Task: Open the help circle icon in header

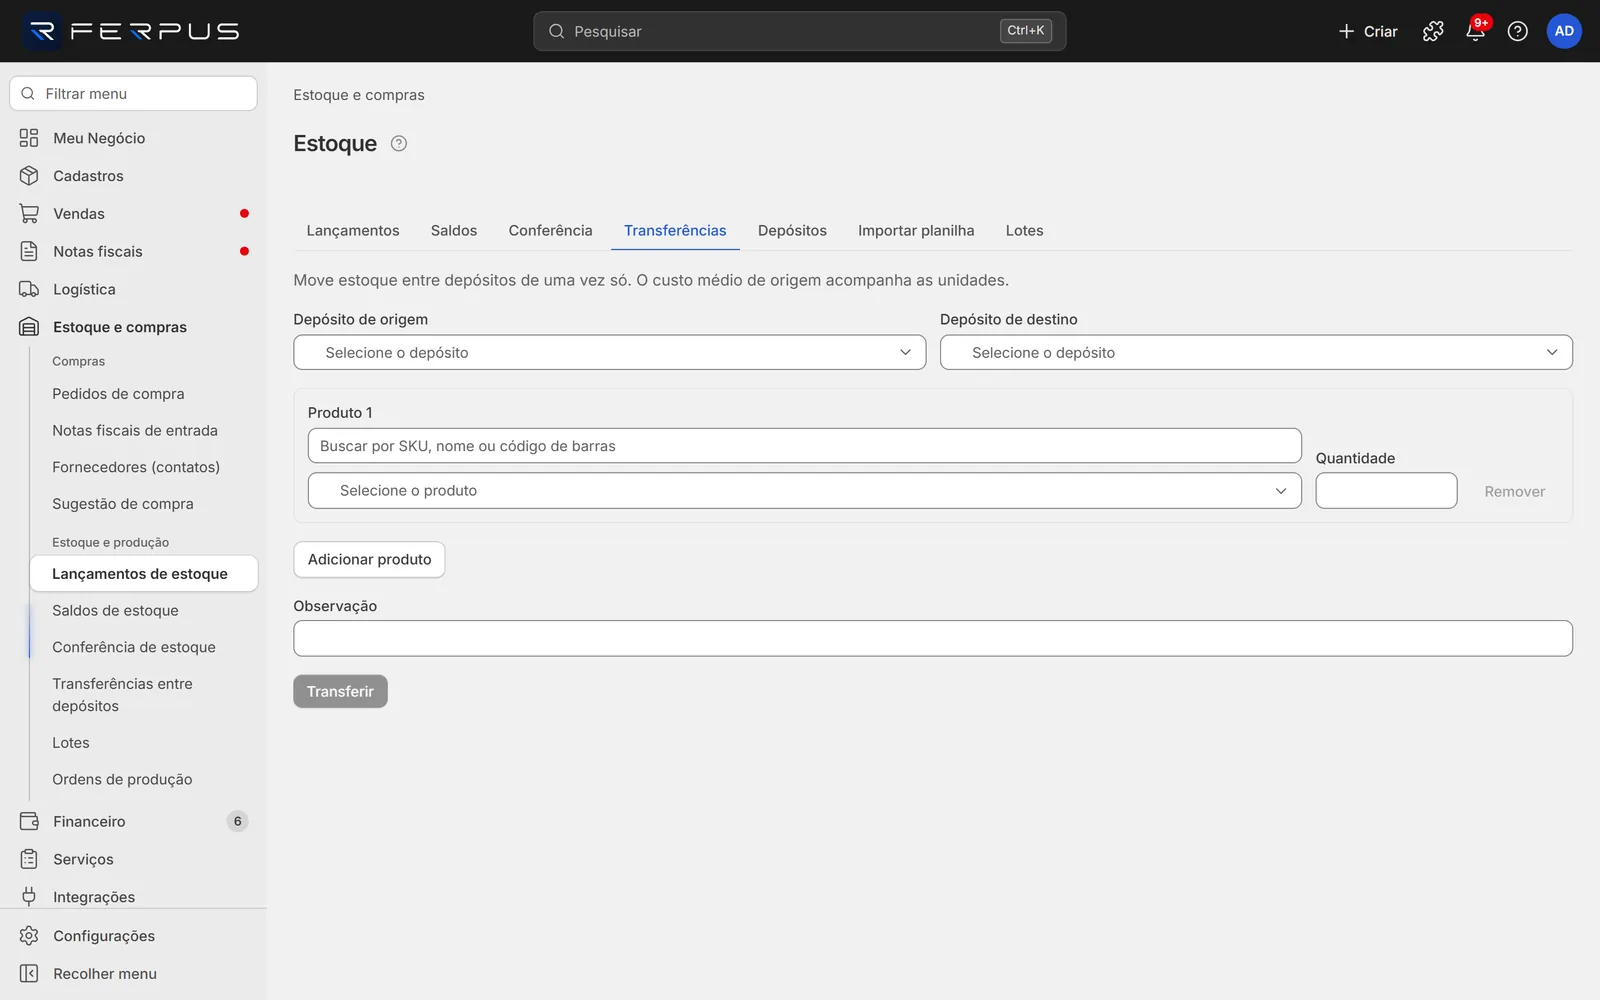Action: 1517,31
